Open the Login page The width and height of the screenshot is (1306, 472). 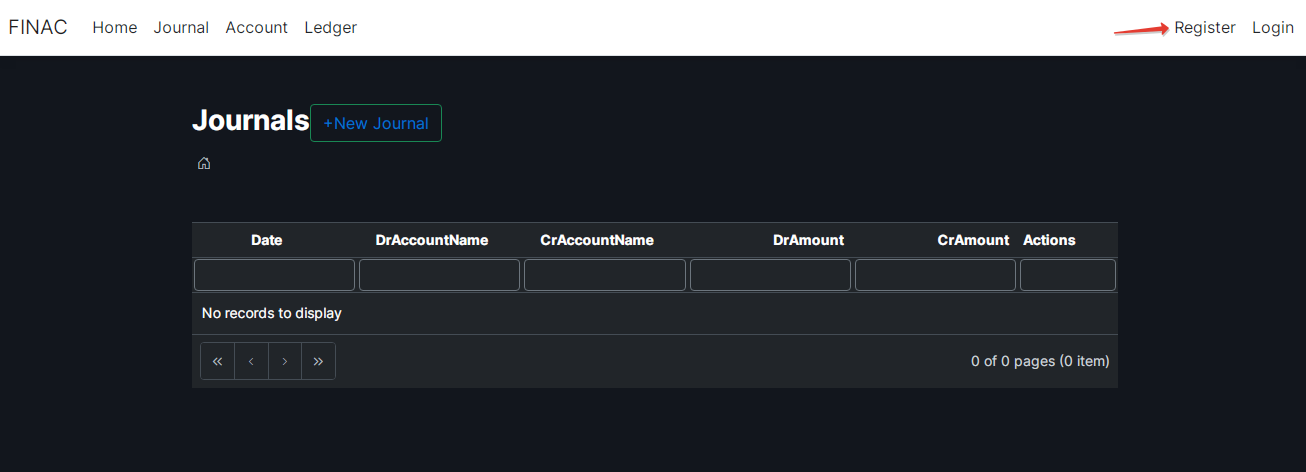click(x=1272, y=27)
